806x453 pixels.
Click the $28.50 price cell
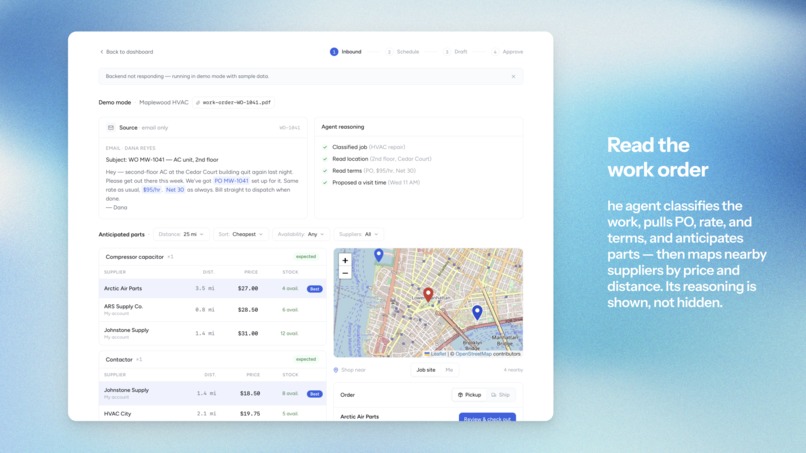point(248,310)
